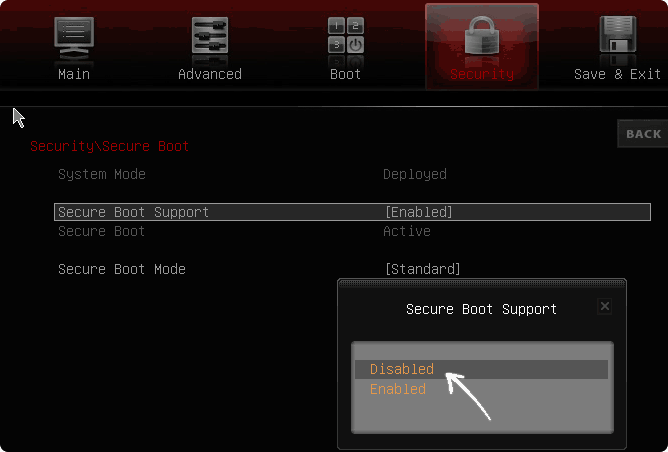Click the Security\Secure Boot breadcrumb text
Viewport: 668px width, 452px height.
(109, 146)
